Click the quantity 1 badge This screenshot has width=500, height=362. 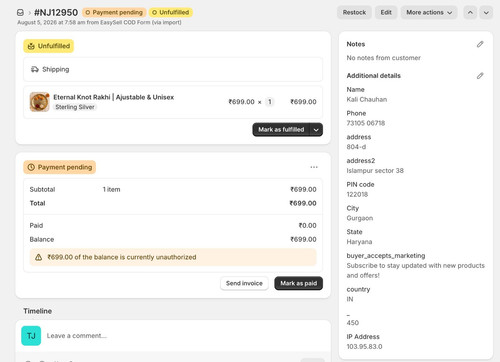click(270, 102)
